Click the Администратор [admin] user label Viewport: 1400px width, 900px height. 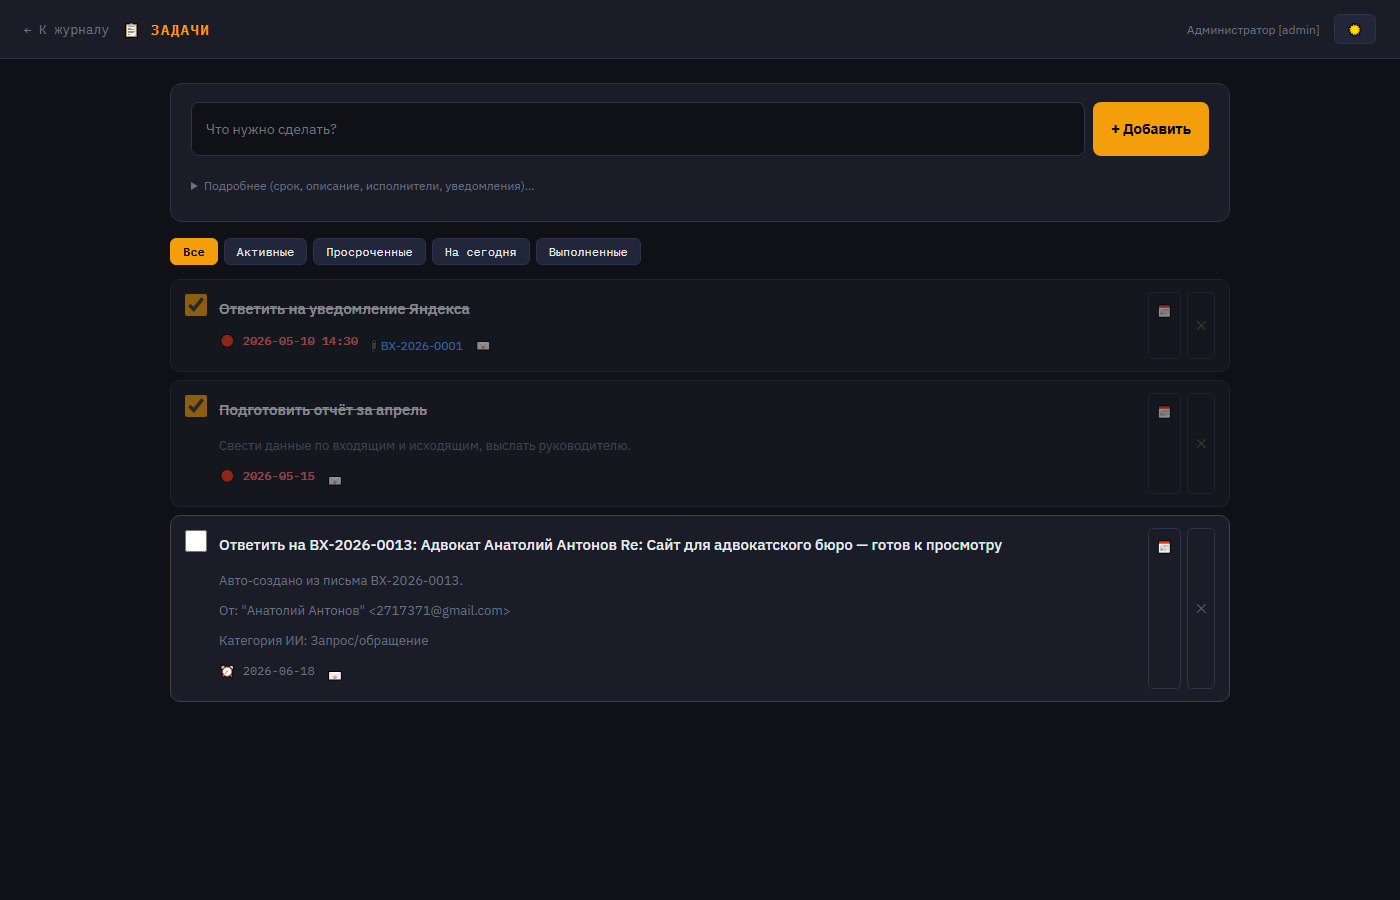(1253, 30)
